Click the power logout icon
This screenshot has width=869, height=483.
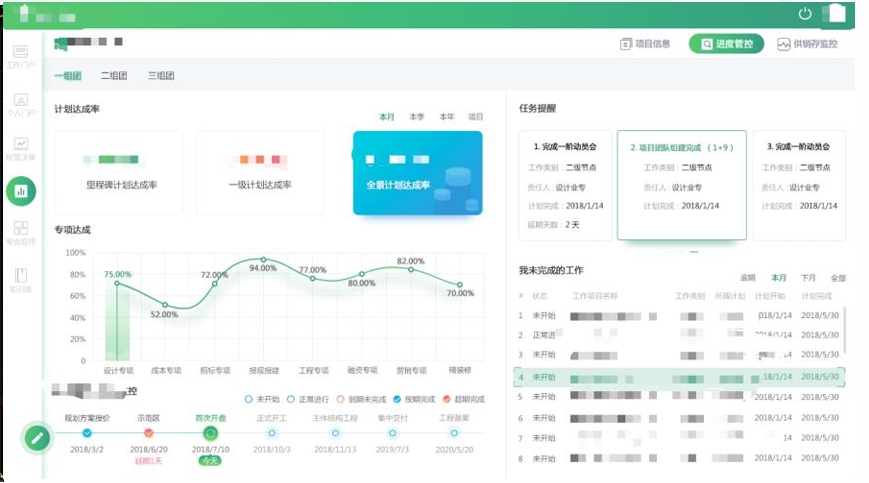(805, 14)
